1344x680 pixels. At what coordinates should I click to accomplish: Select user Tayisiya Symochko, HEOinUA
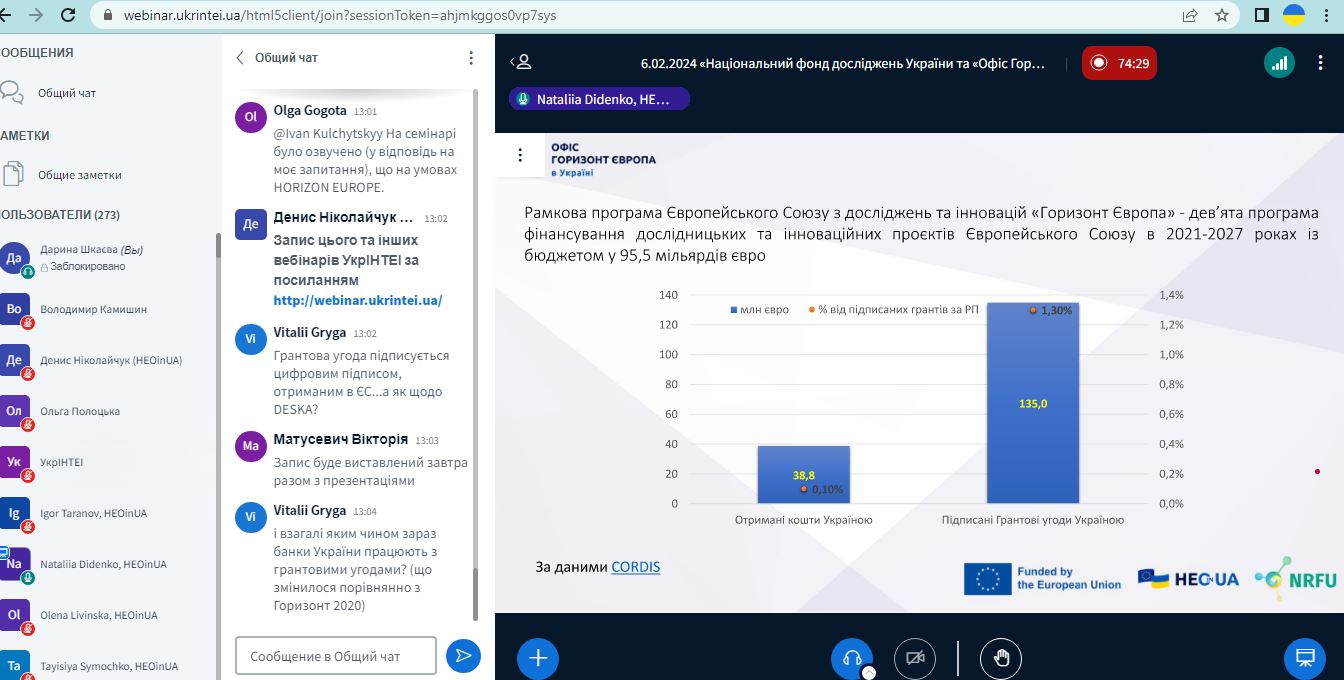pos(106,665)
